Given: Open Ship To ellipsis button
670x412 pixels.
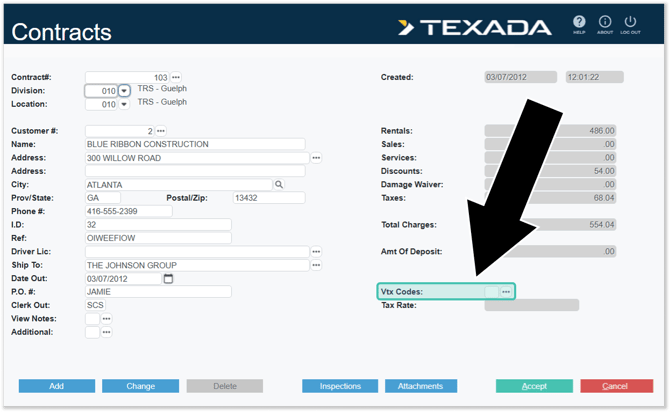Looking at the screenshot, I should [x=316, y=265].
